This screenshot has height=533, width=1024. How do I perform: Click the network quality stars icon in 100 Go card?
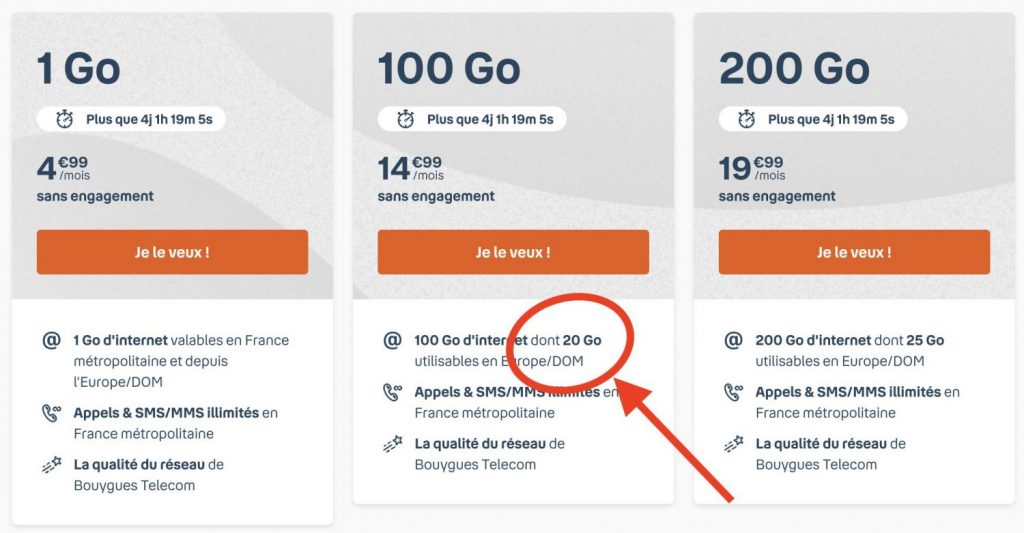[393, 445]
